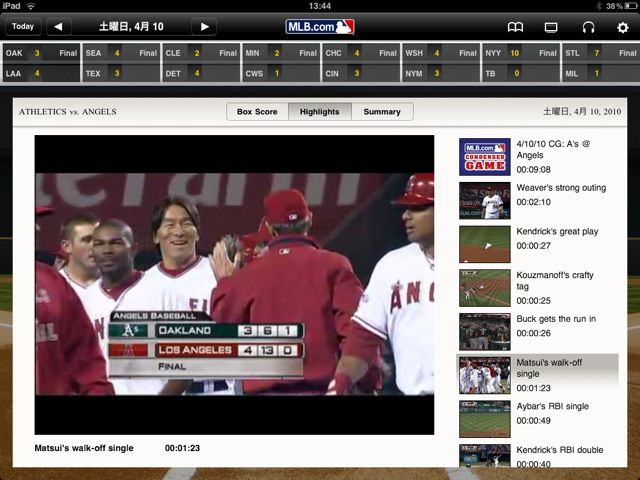This screenshot has height=480, width=640.
Task: Select STL vs MIL scoreboard game
Action: point(600,63)
